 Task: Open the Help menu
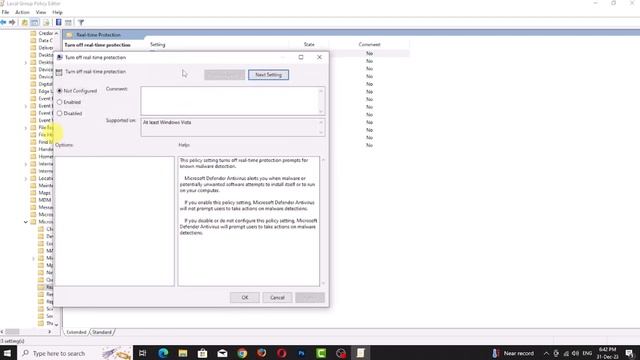(58, 12)
